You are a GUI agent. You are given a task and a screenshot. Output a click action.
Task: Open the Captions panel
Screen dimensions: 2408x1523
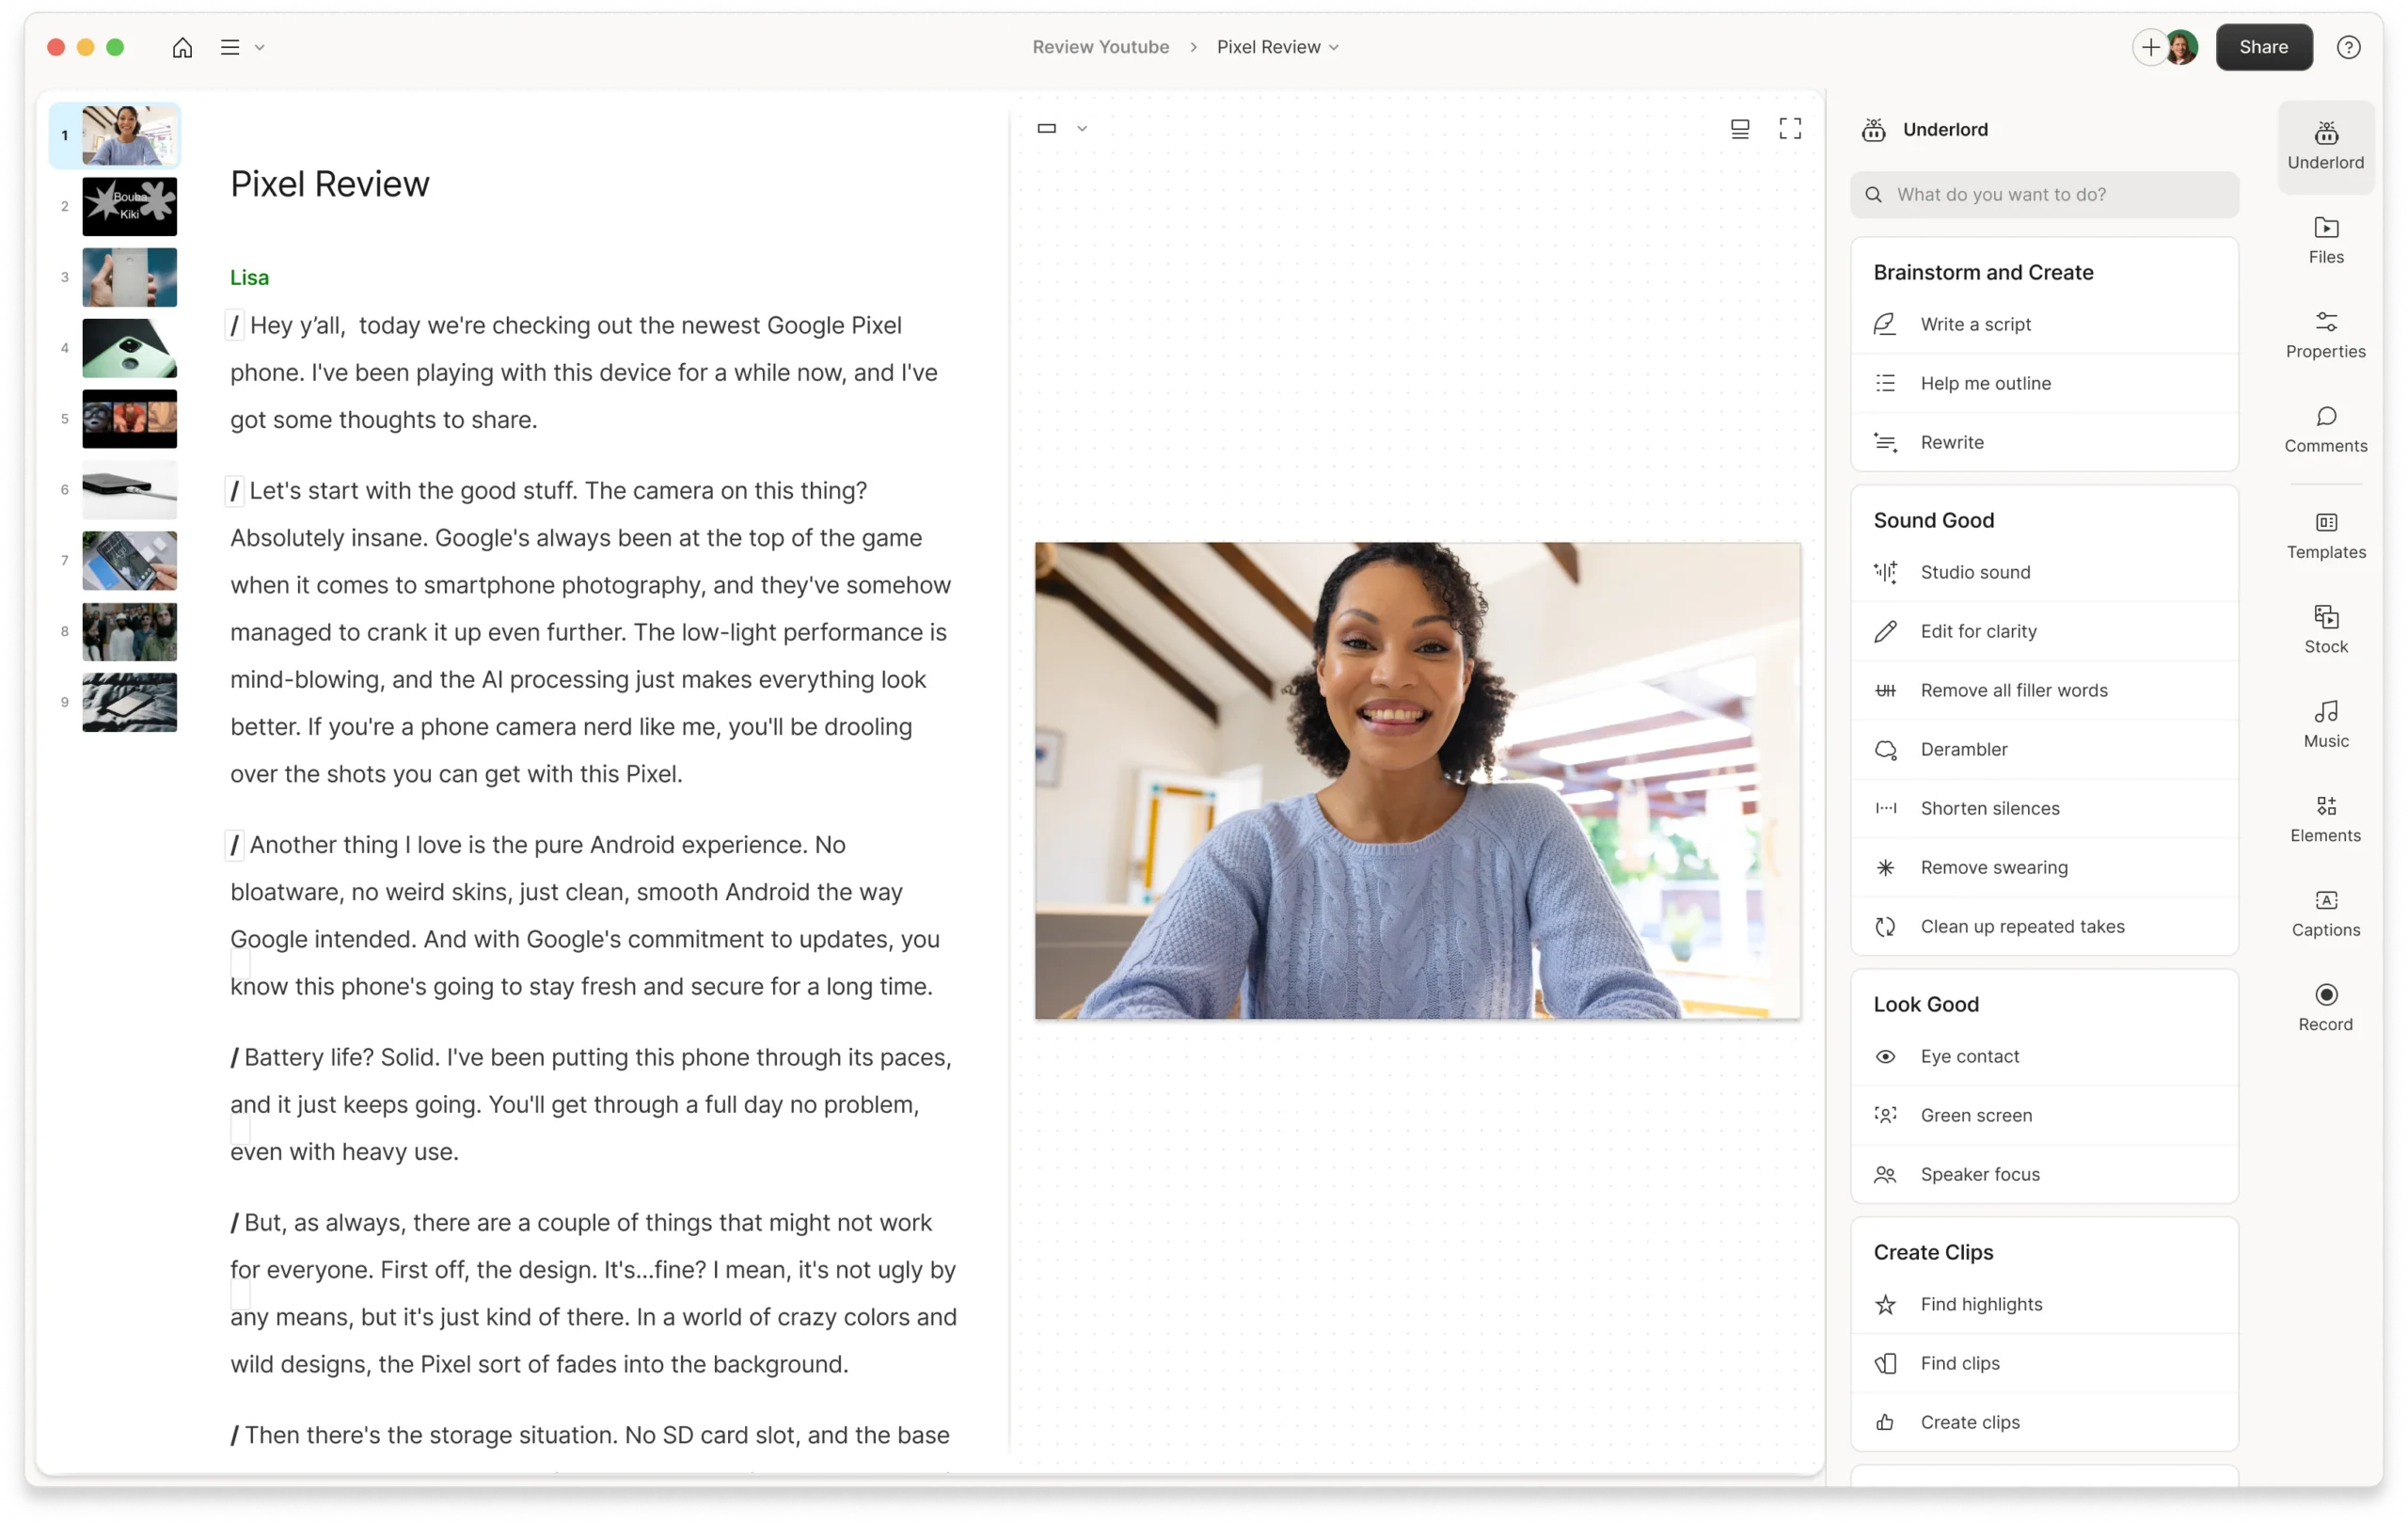click(2325, 912)
